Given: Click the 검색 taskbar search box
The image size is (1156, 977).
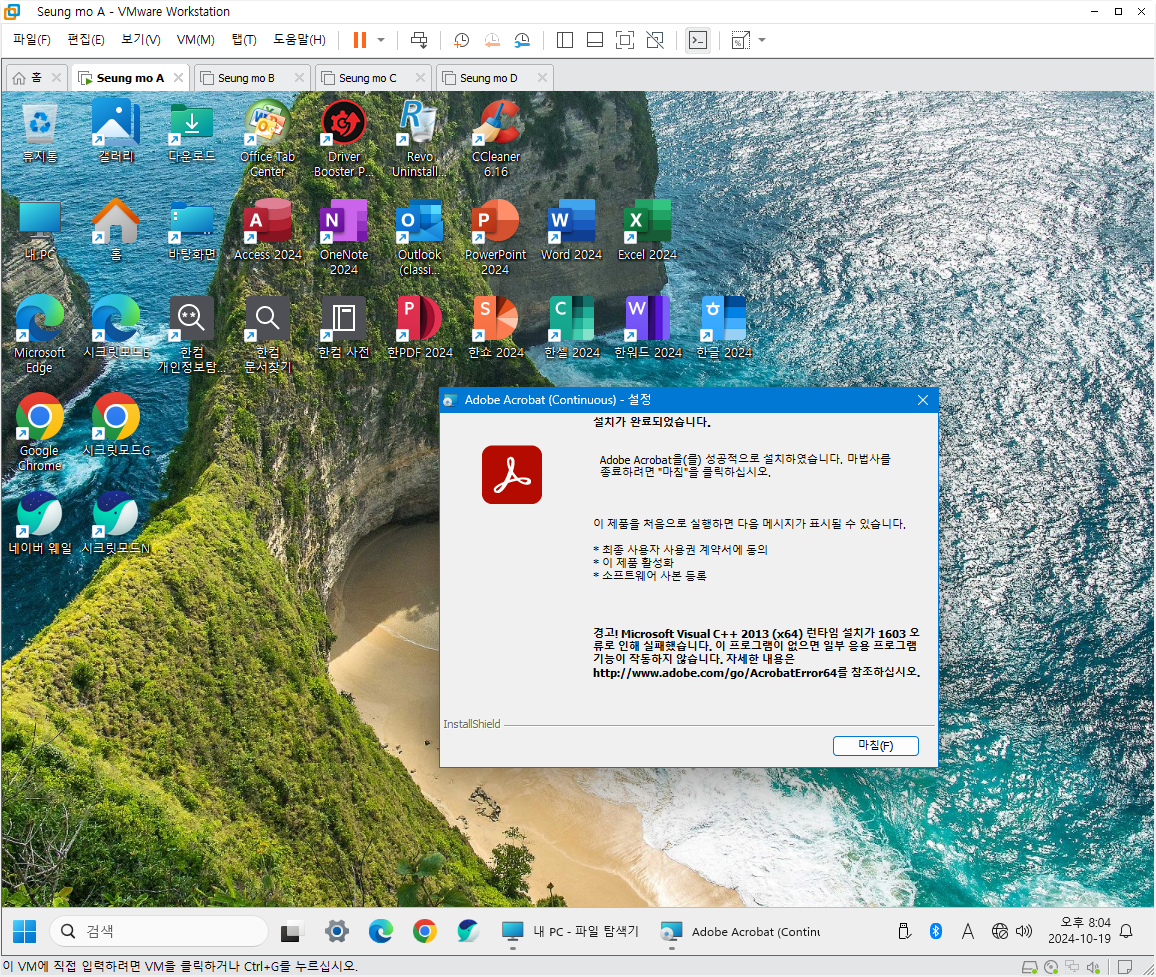Looking at the screenshot, I should (159, 931).
